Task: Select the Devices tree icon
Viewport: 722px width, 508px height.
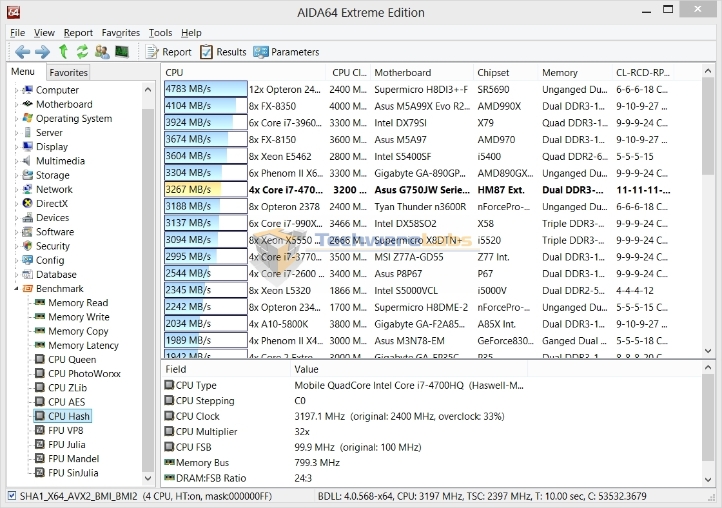Action: click(28, 217)
